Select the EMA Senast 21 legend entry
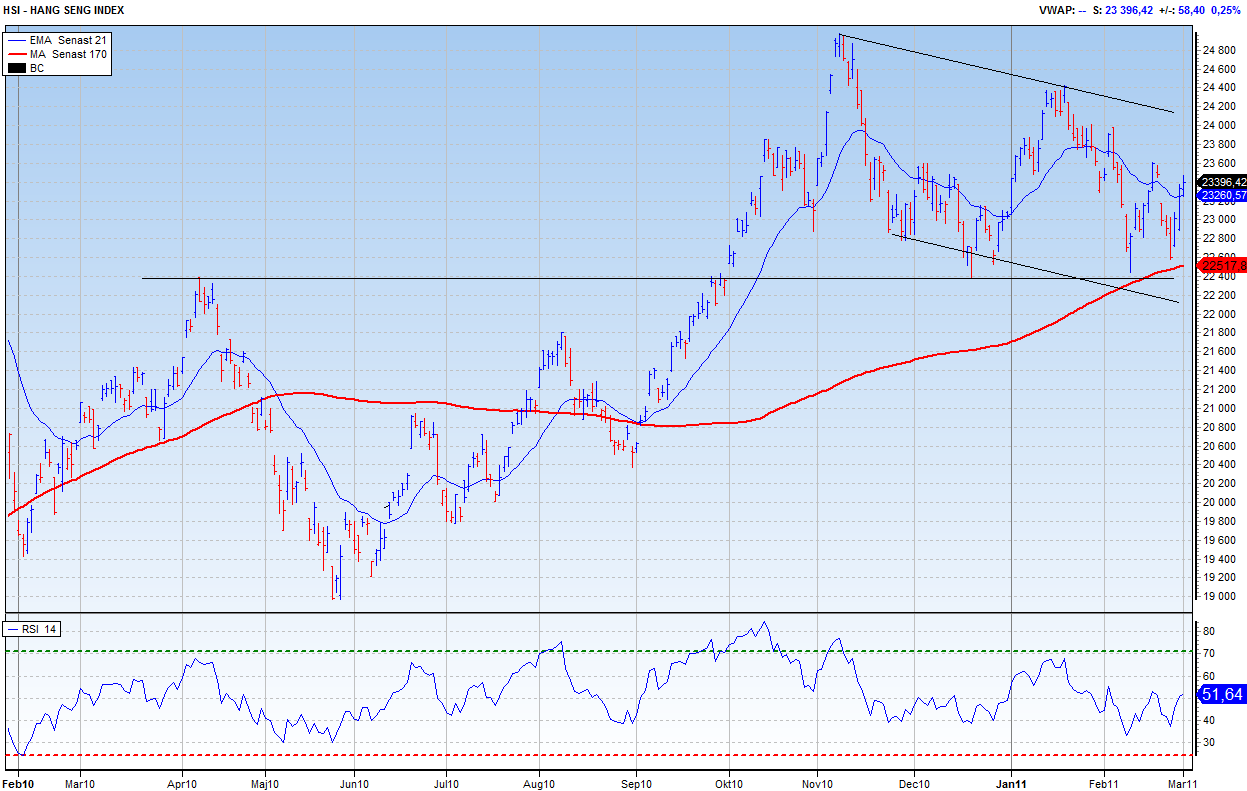 [68, 39]
